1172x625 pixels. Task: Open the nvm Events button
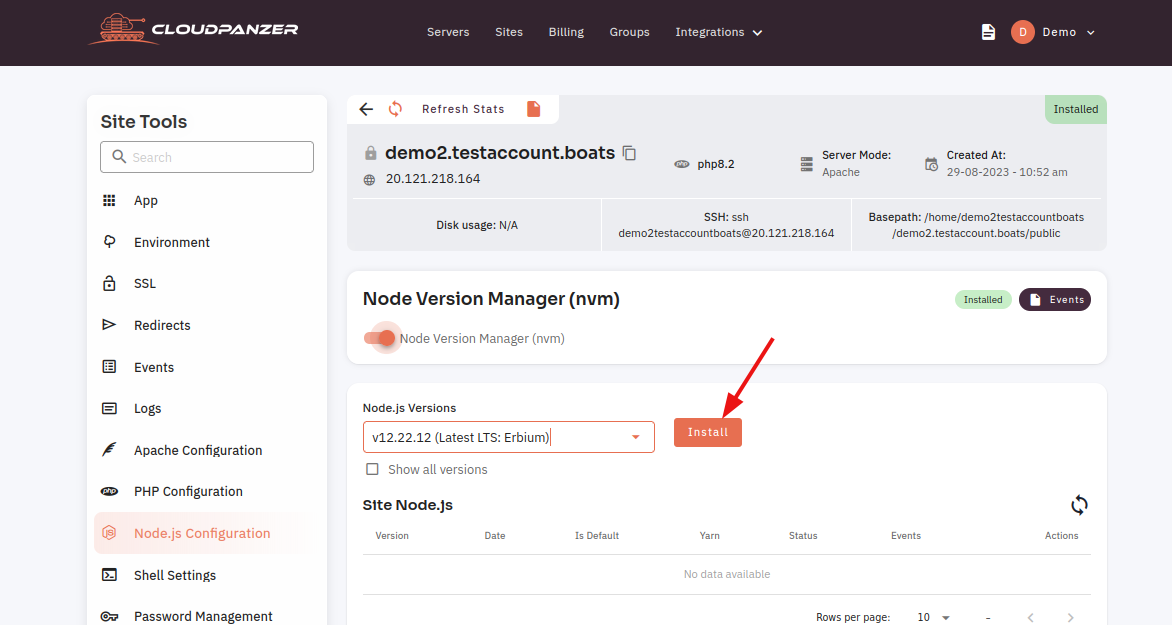point(1055,300)
